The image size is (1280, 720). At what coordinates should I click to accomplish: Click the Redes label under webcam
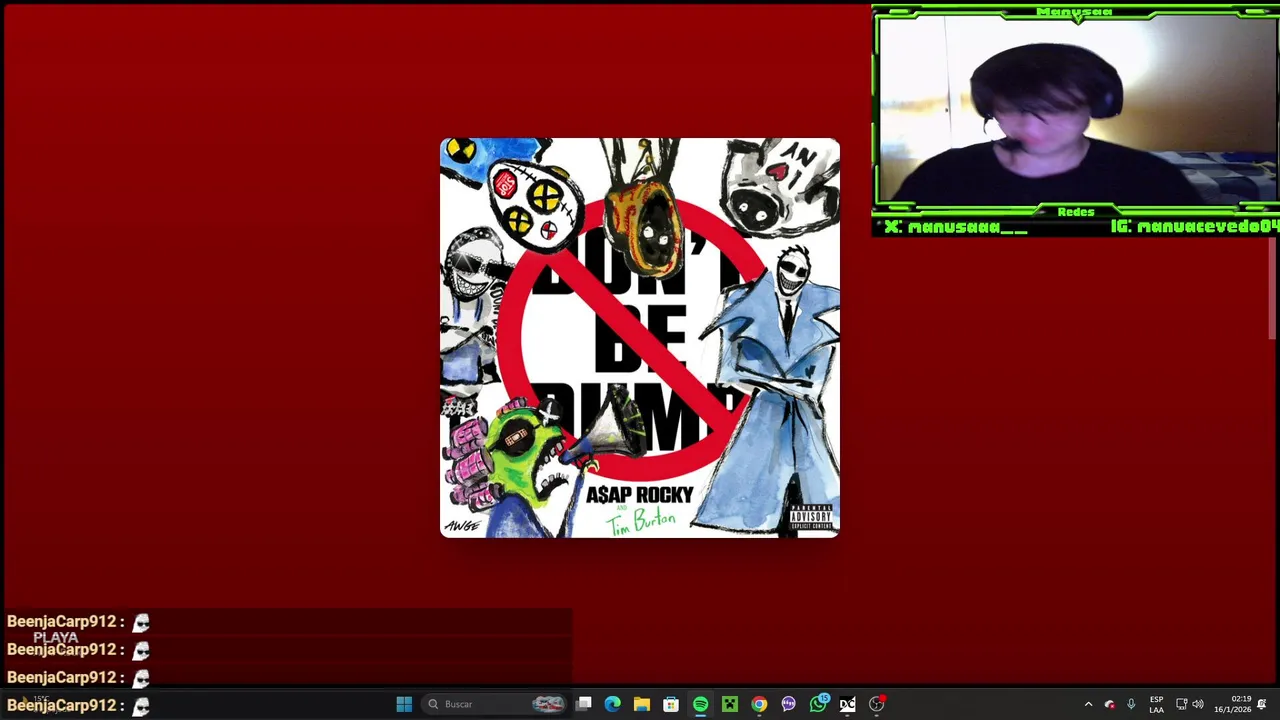(x=1076, y=212)
